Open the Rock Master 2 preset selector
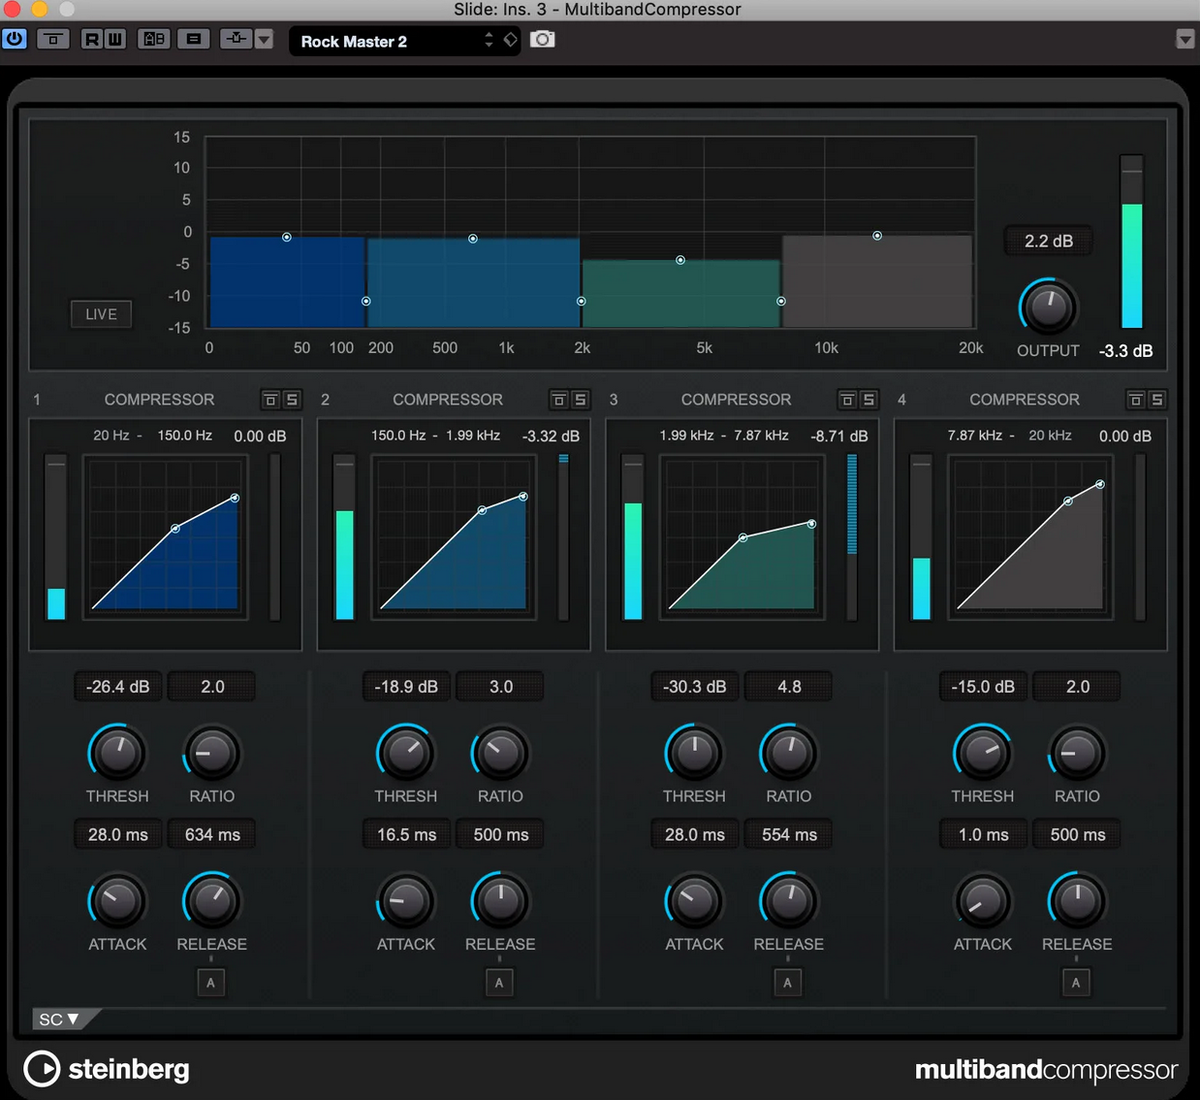The image size is (1200, 1100). click(x=385, y=41)
